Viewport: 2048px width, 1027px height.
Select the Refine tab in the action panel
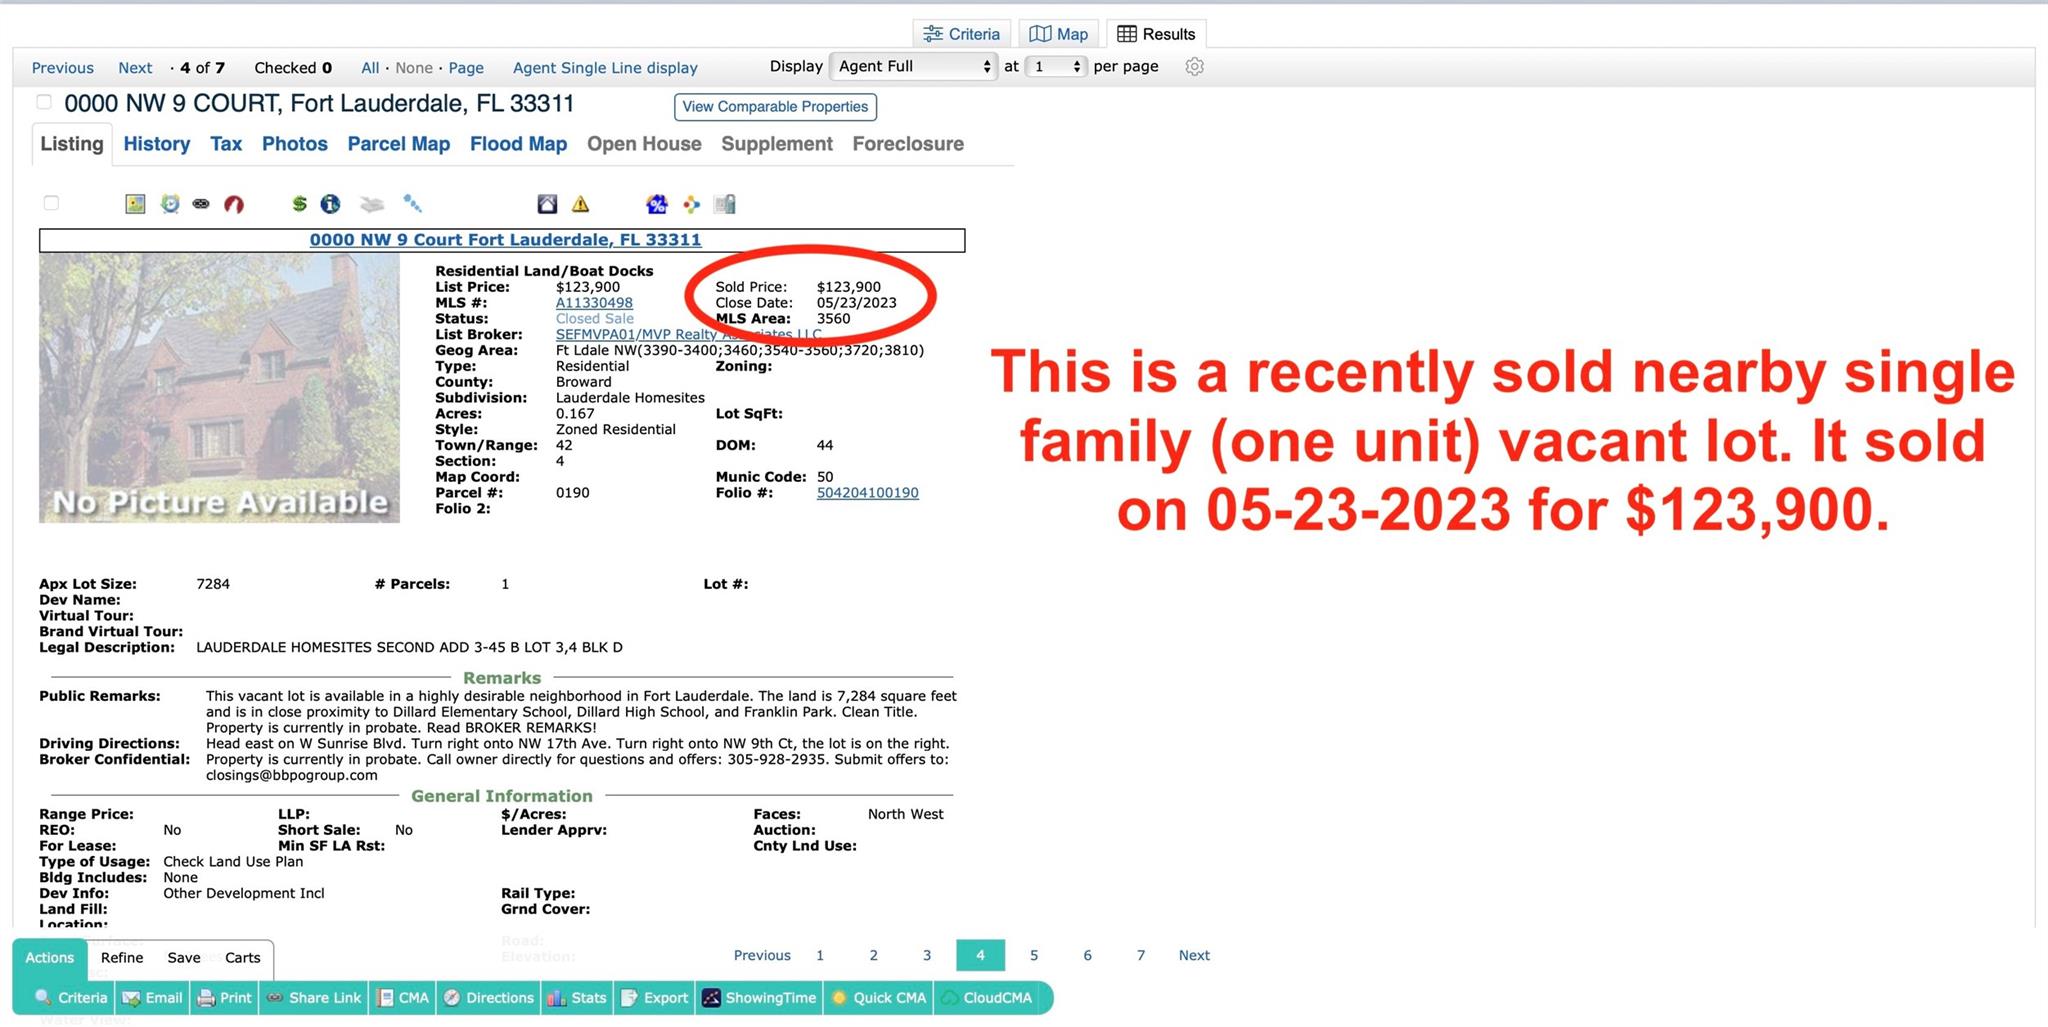pyautogui.click(x=122, y=958)
